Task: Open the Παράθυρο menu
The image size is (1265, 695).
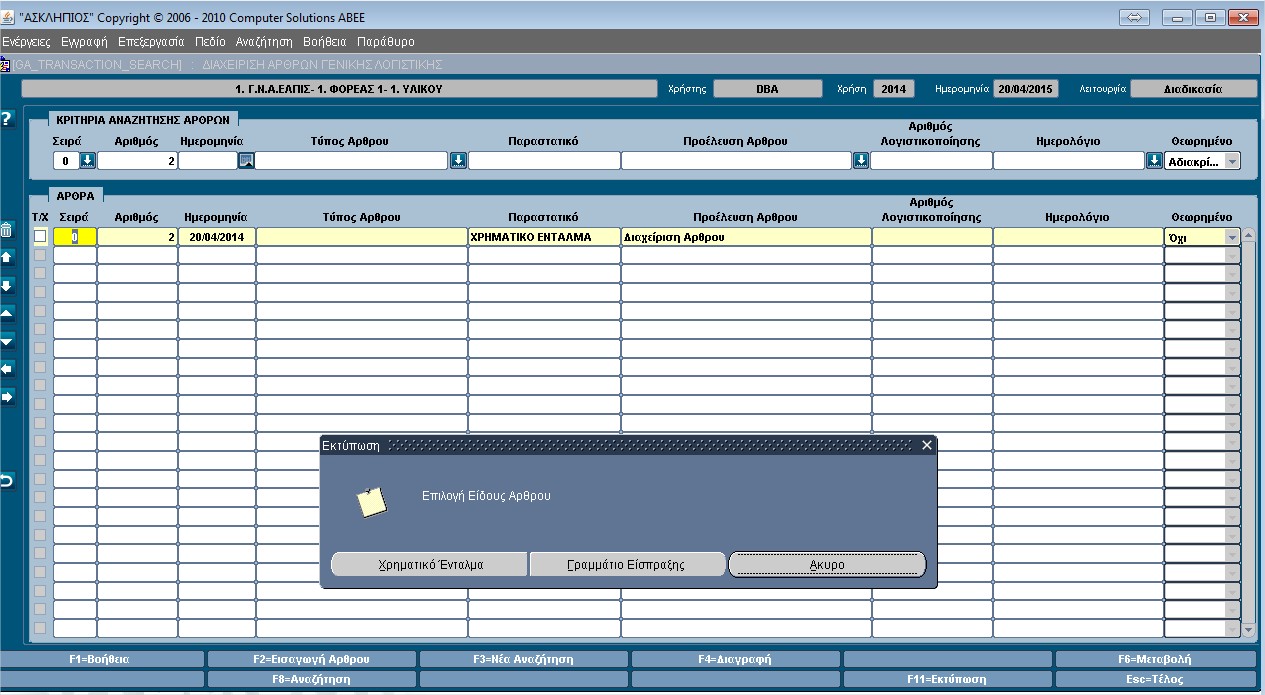Action: point(385,42)
